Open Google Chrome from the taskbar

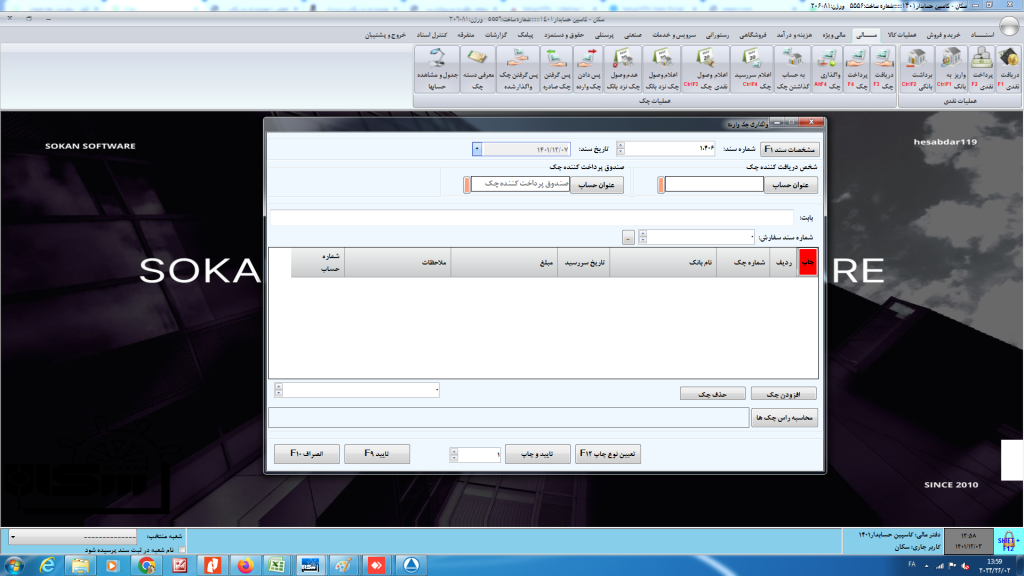(146, 565)
